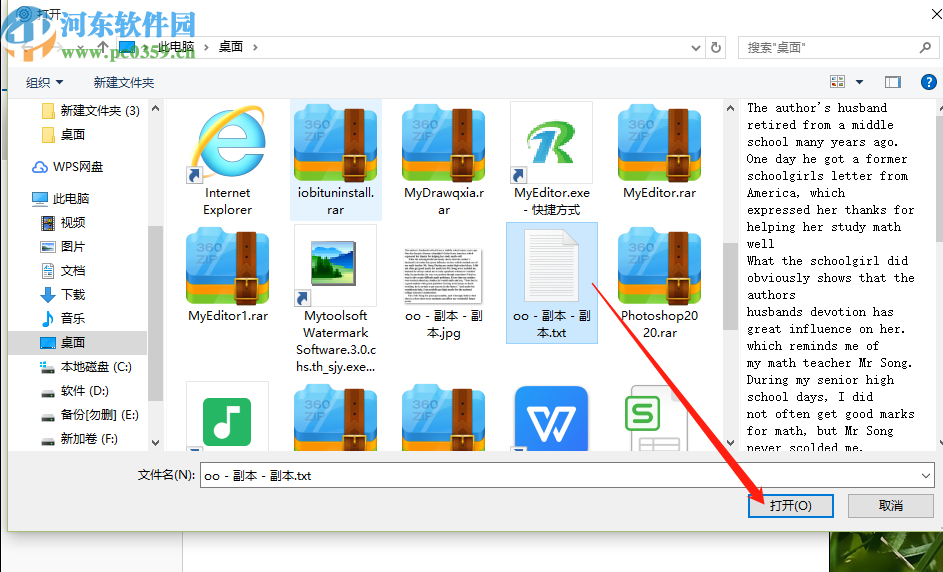Click navigation pane scroll down arrow
Image resolution: width=943 pixels, height=572 pixels.
pyautogui.click(x=155, y=443)
